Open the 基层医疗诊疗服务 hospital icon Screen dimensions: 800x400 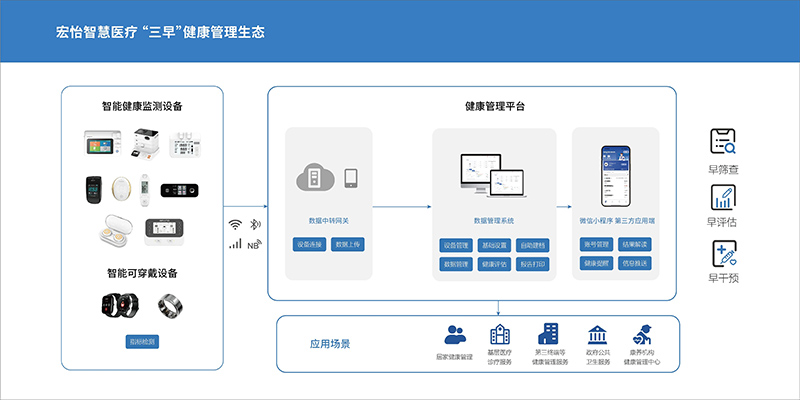(499, 334)
